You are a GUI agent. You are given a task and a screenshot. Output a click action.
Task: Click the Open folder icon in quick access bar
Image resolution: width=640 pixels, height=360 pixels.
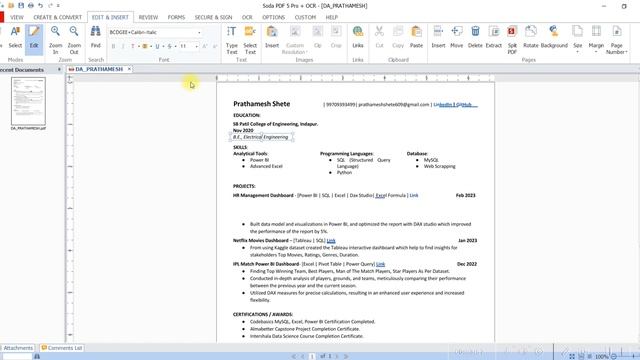11,6
